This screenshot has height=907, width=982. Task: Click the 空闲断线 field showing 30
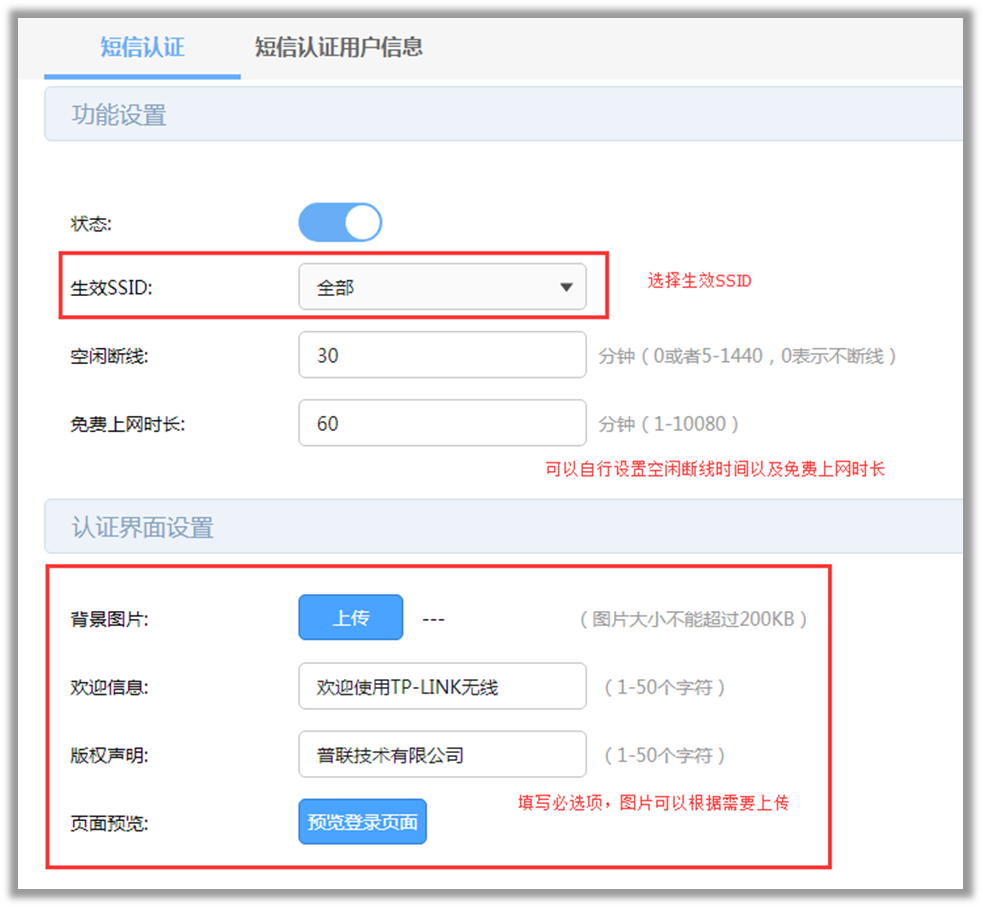pos(441,355)
